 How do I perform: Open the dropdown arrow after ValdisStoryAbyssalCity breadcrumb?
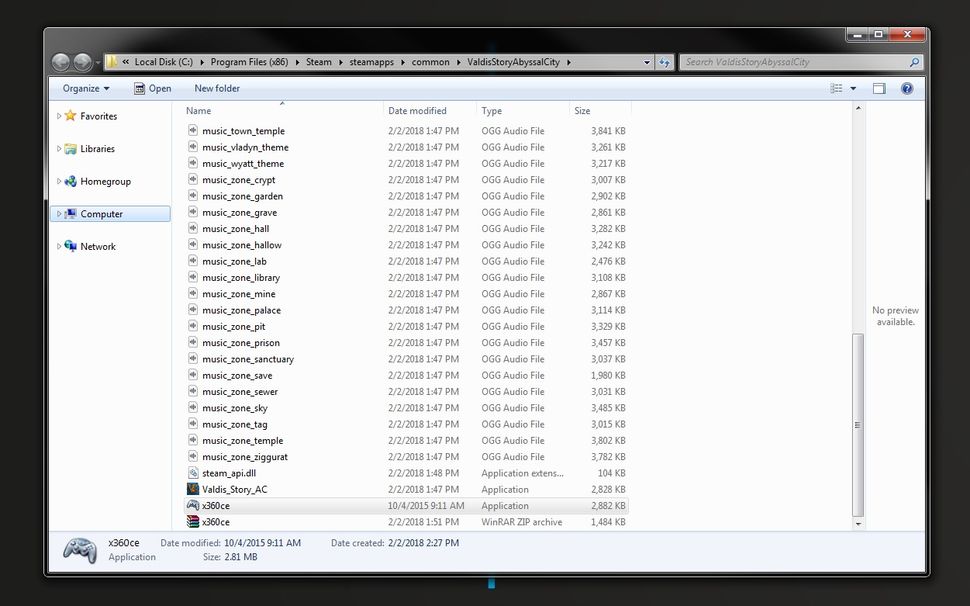569,62
